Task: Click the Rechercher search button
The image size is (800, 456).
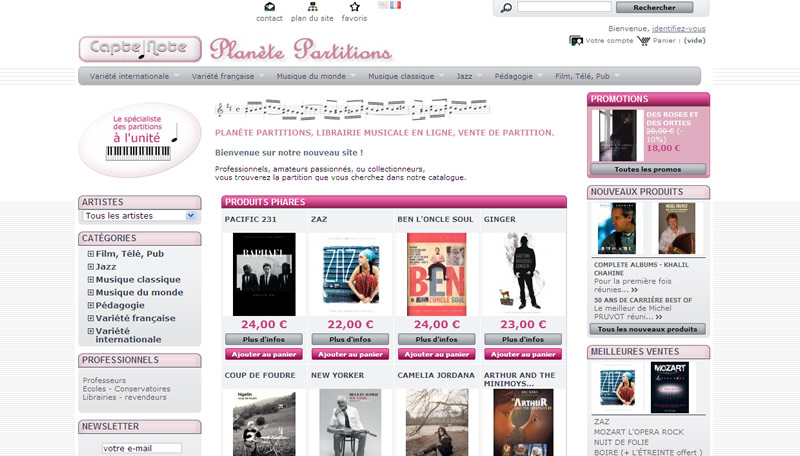Action: (654, 7)
